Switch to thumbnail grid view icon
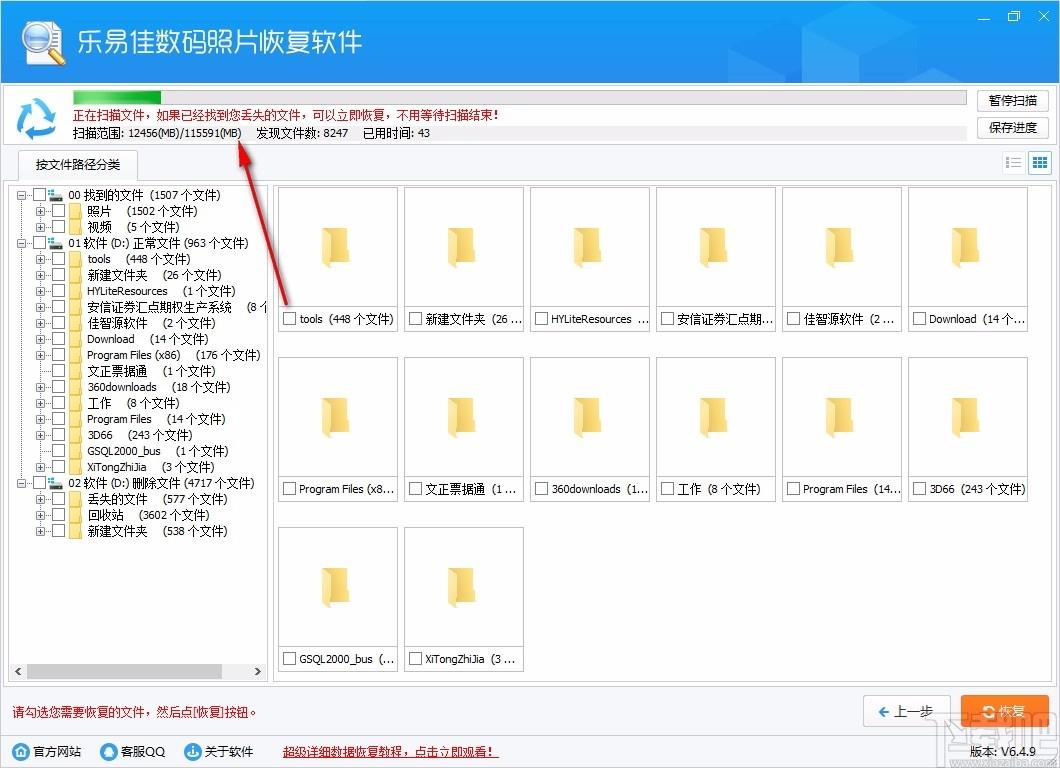The height and width of the screenshot is (768, 1060). pos(1040,163)
